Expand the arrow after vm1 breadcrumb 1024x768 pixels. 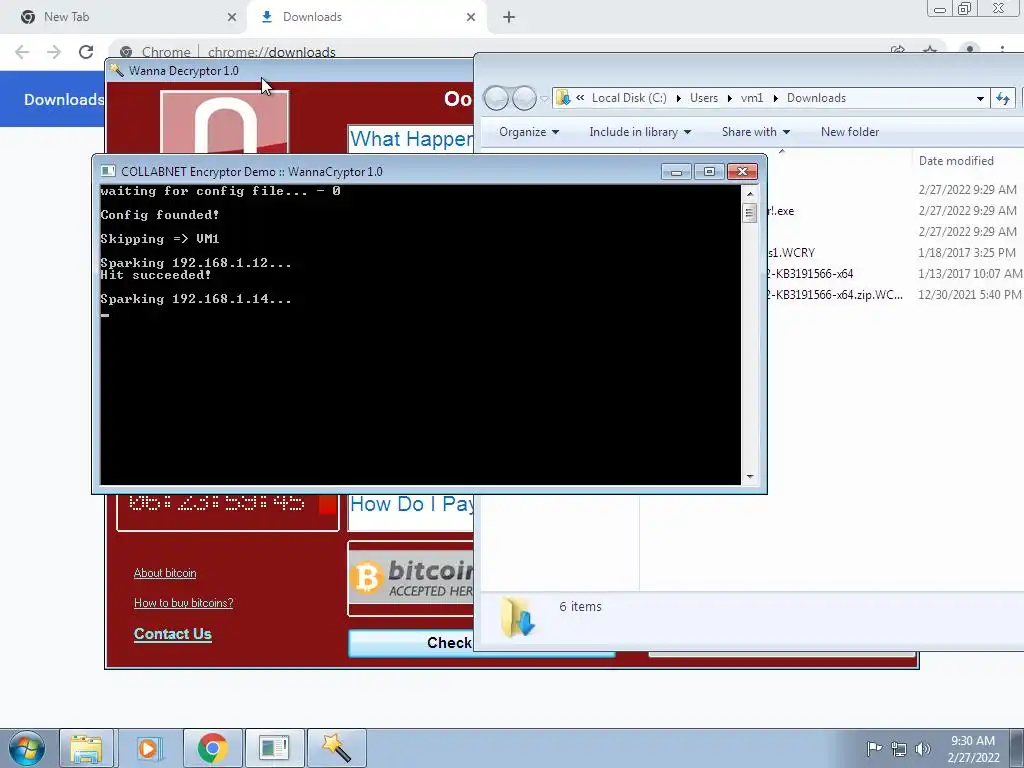coord(775,99)
